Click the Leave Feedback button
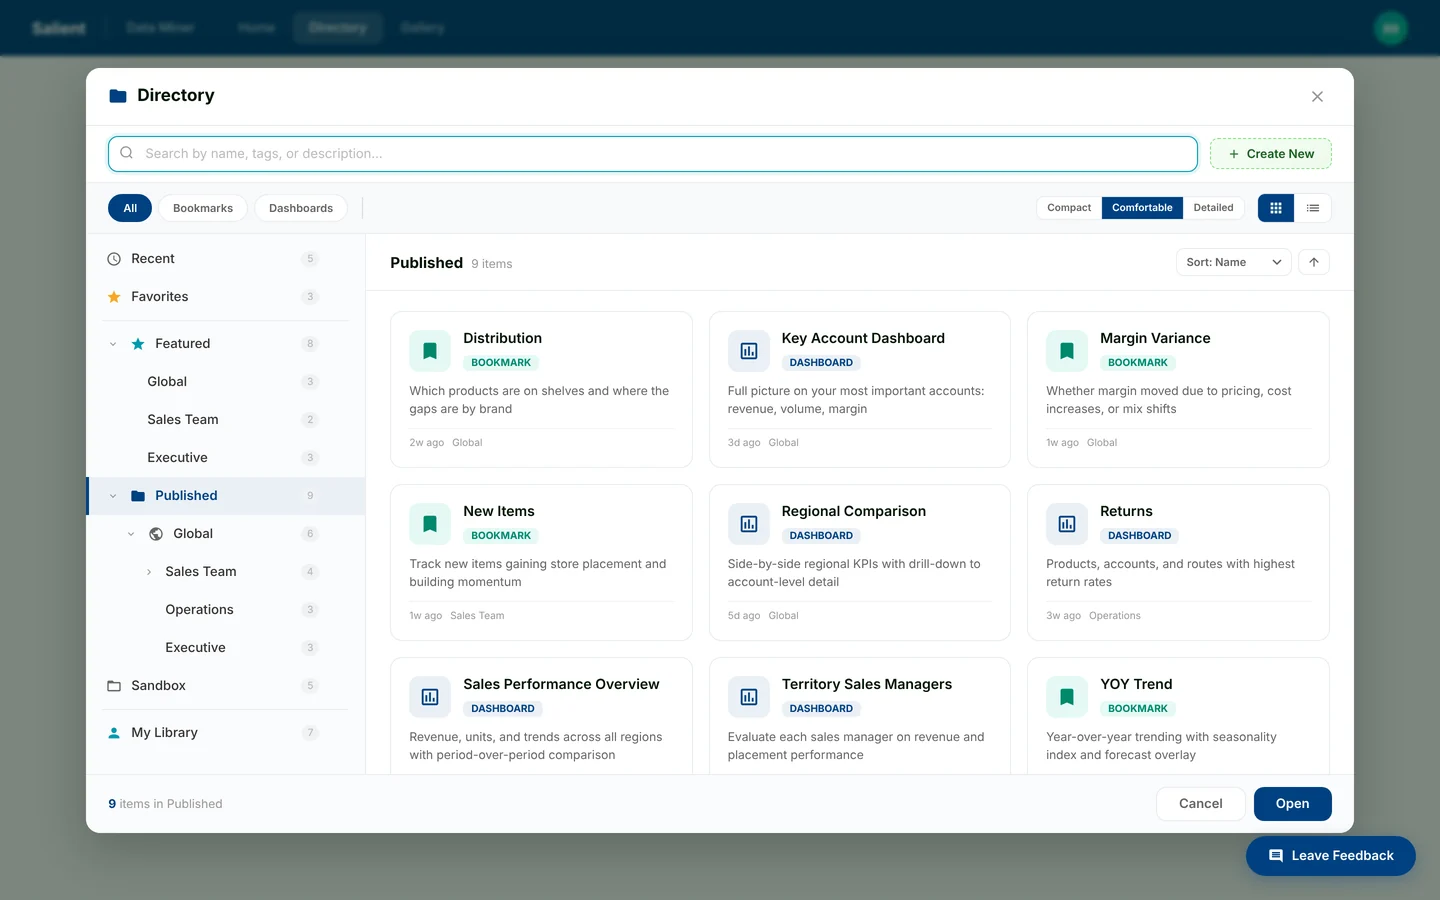 (x=1331, y=856)
